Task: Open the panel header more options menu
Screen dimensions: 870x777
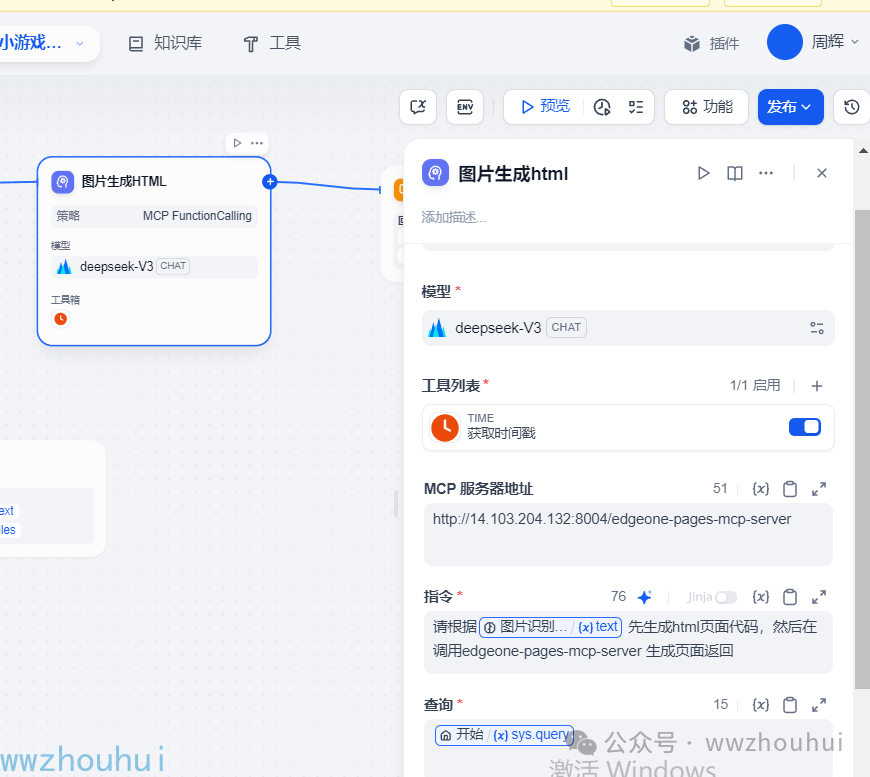Action: point(766,173)
